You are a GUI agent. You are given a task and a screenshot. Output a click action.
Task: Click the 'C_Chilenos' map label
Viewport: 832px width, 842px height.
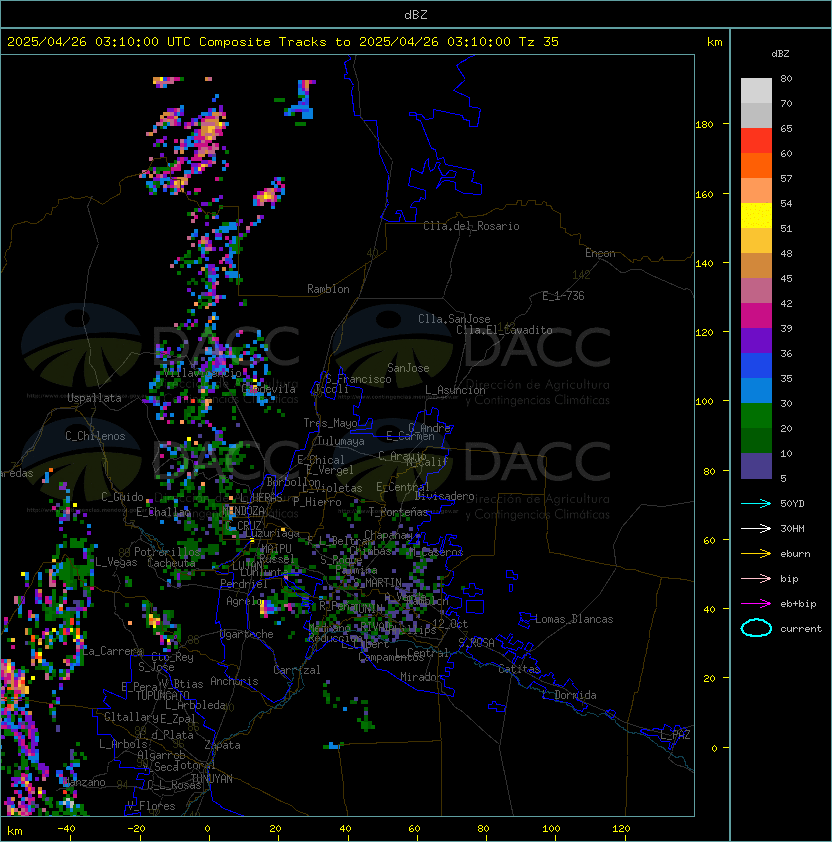95,436
